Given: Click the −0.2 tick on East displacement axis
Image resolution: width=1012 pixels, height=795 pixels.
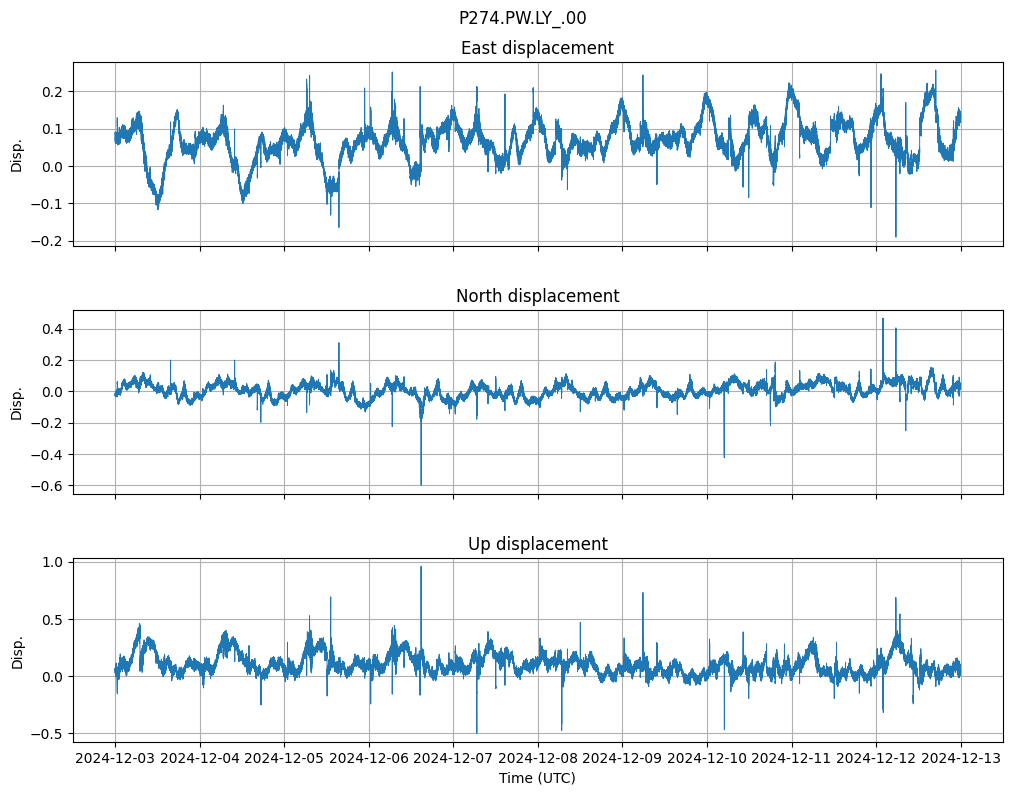Looking at the screenshot, I should (x=50, y=241).
